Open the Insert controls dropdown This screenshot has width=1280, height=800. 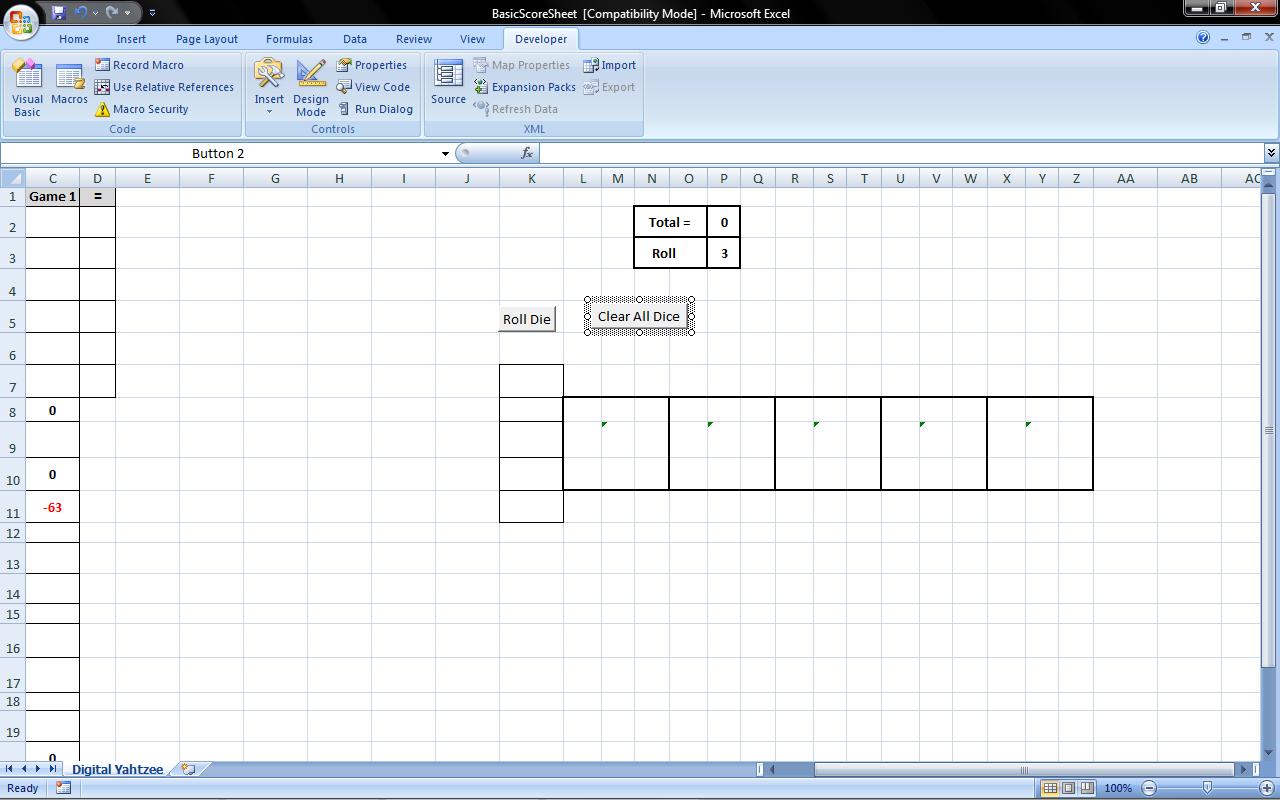click(269, 88)
